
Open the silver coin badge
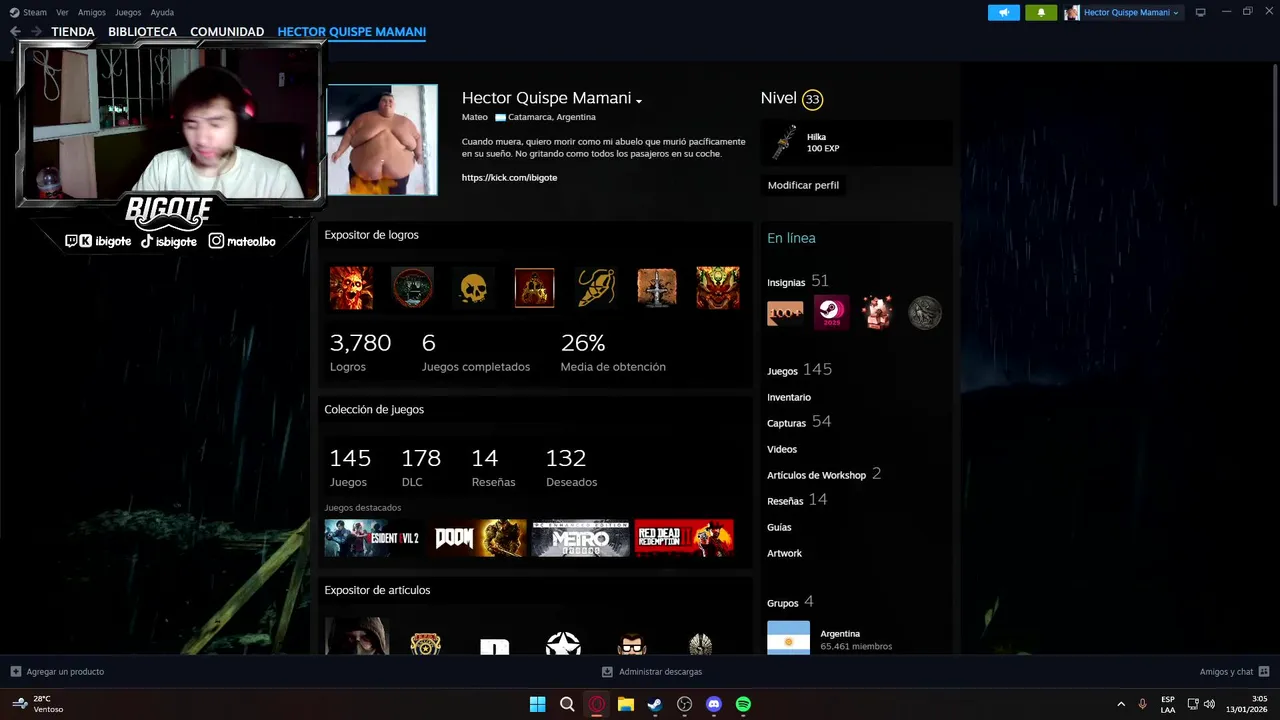pyautogui.click(x=924, y=313)
